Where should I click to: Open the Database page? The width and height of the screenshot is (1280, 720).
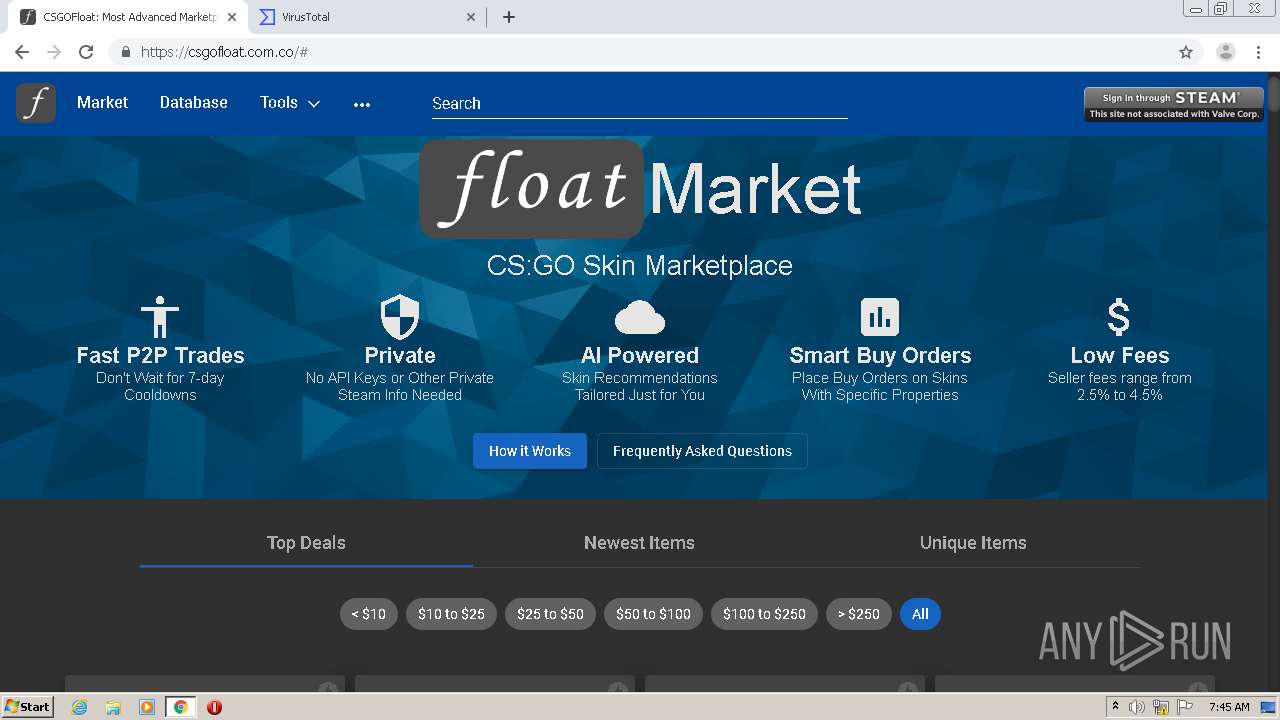[194, 103]
